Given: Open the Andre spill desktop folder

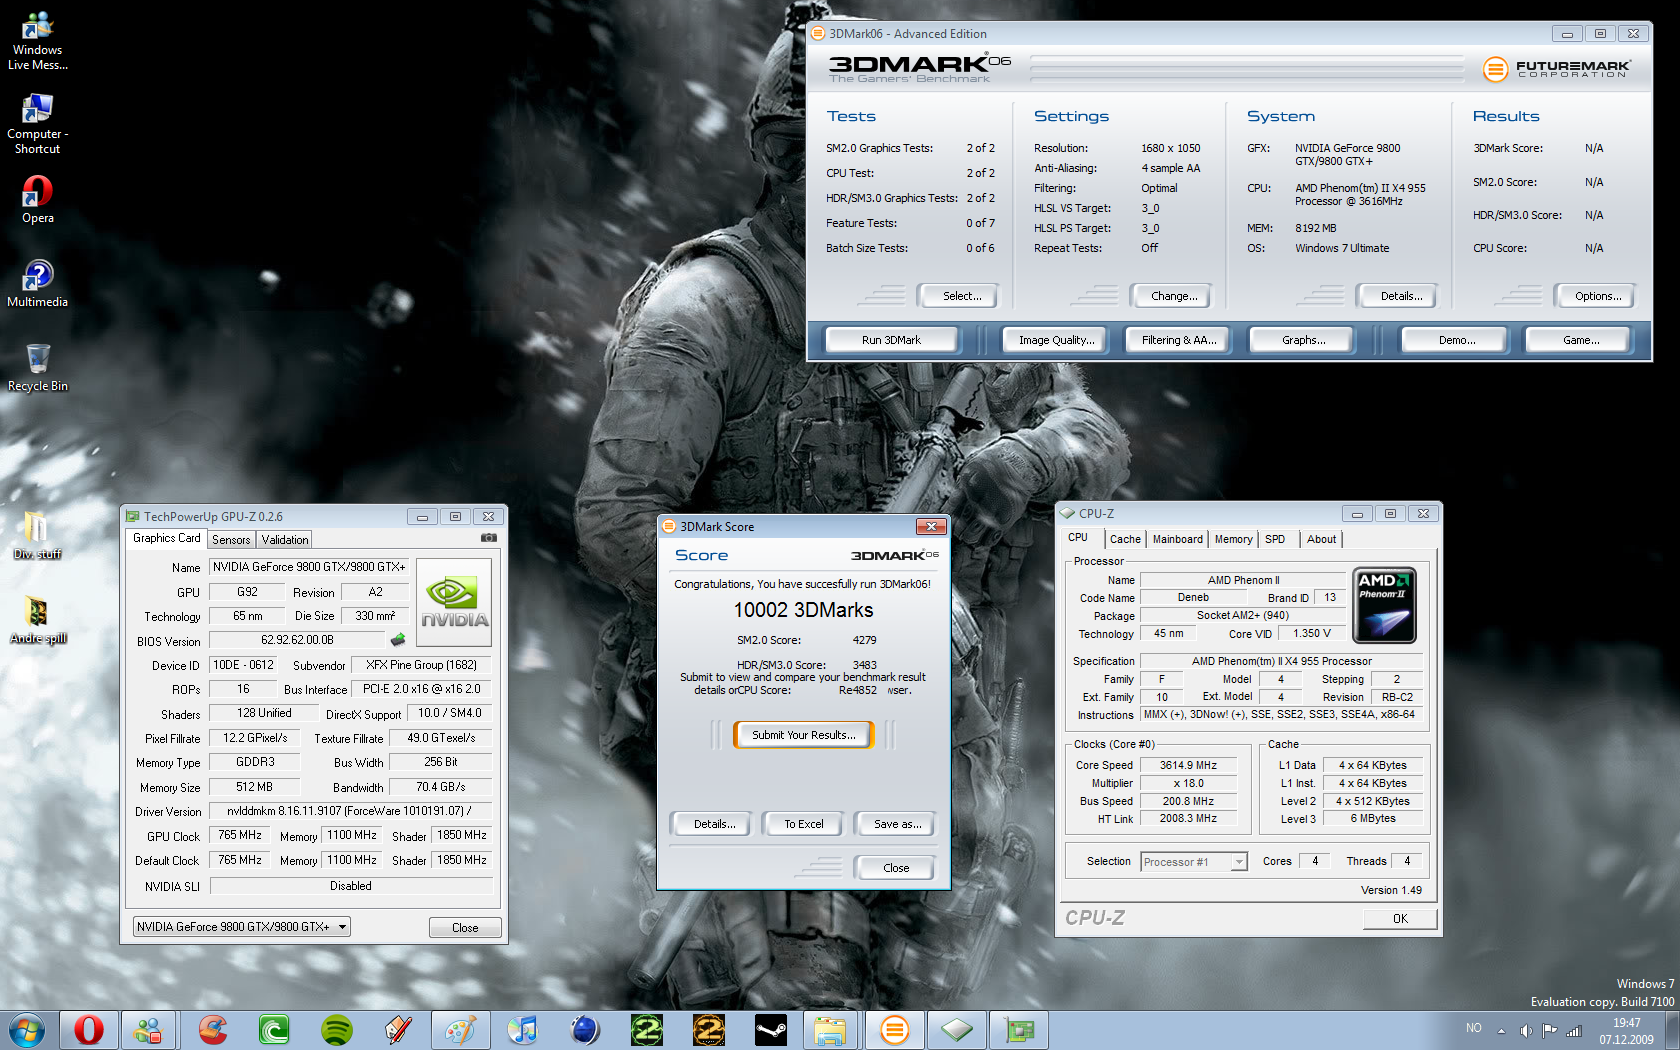Looking at the screenshot, I should (x=37, y=620).
